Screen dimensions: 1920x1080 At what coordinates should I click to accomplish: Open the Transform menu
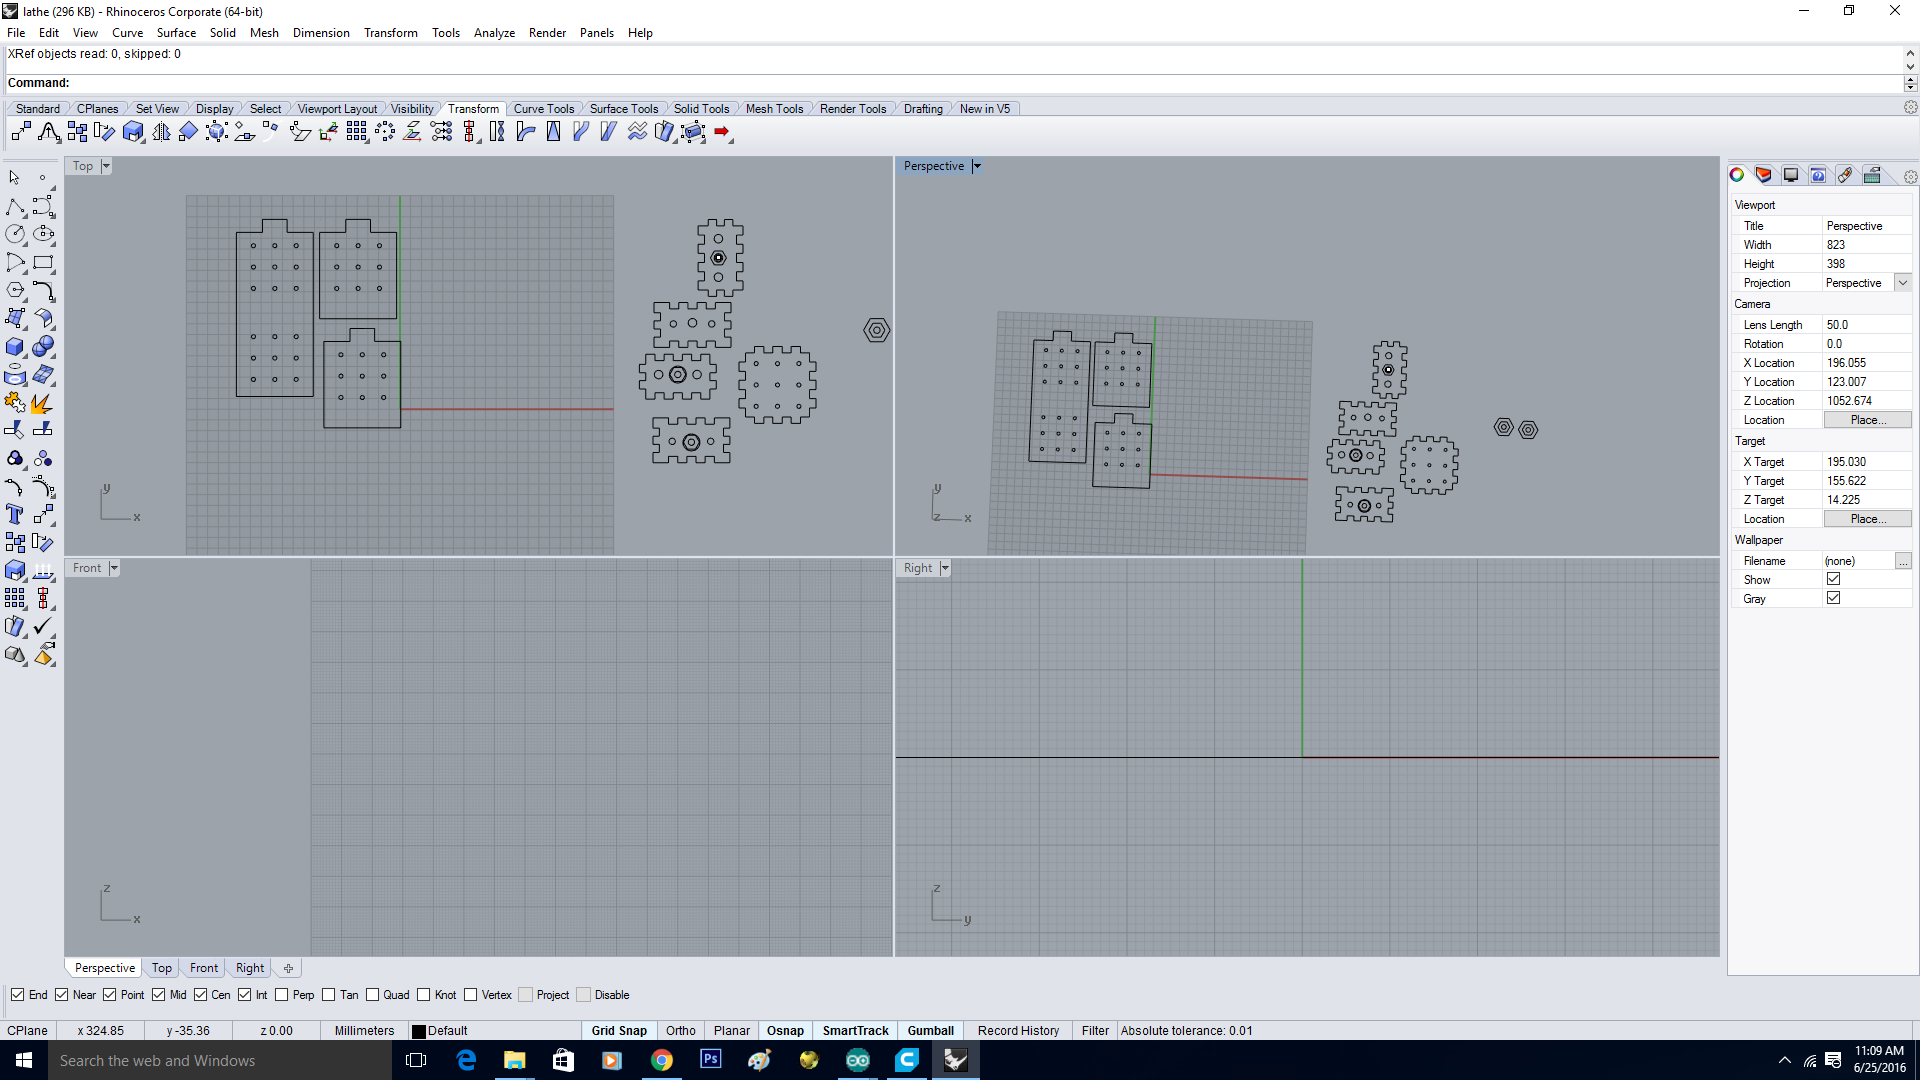(x=390, y=32)
